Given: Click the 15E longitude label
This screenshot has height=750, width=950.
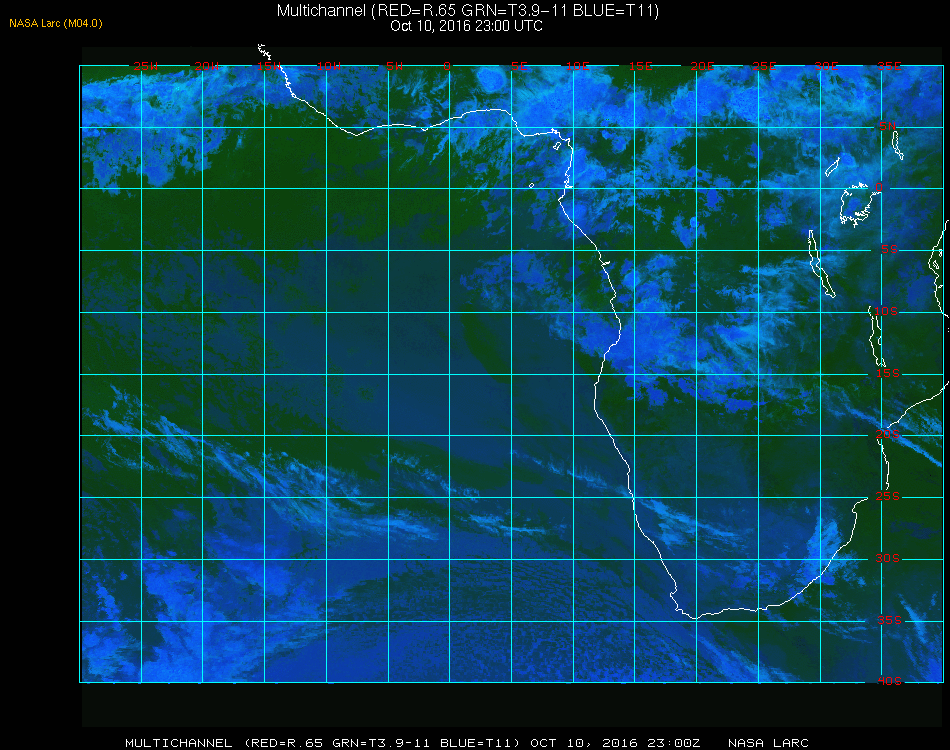Looking at the screenshot, I should tap(640, 66).
